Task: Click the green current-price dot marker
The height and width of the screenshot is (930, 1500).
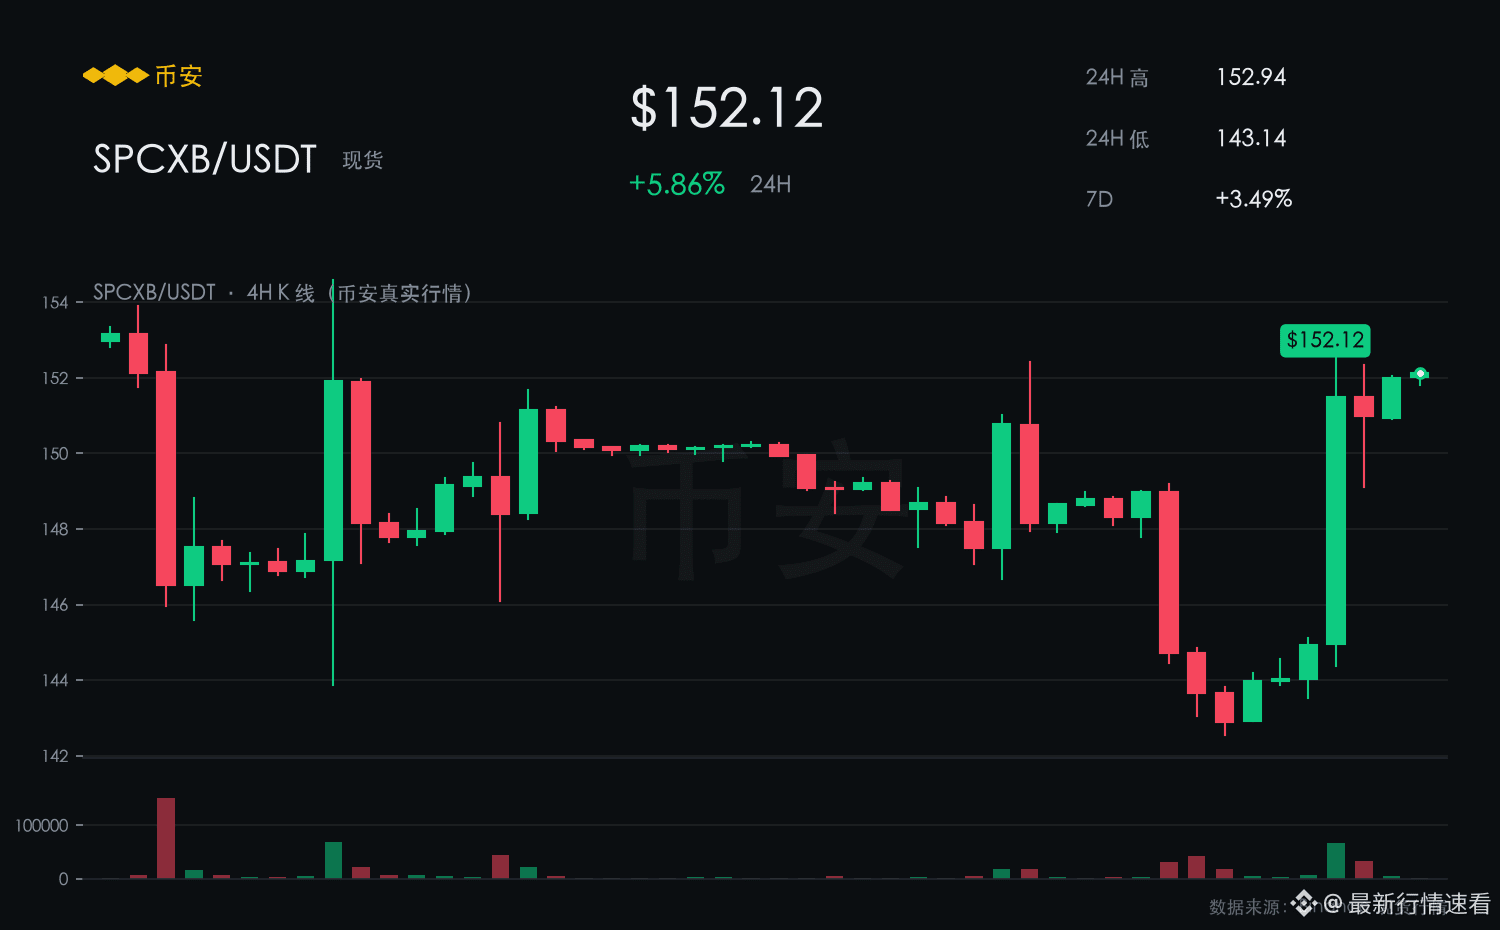Action: pyautogui.click(x=1420, y=374)
